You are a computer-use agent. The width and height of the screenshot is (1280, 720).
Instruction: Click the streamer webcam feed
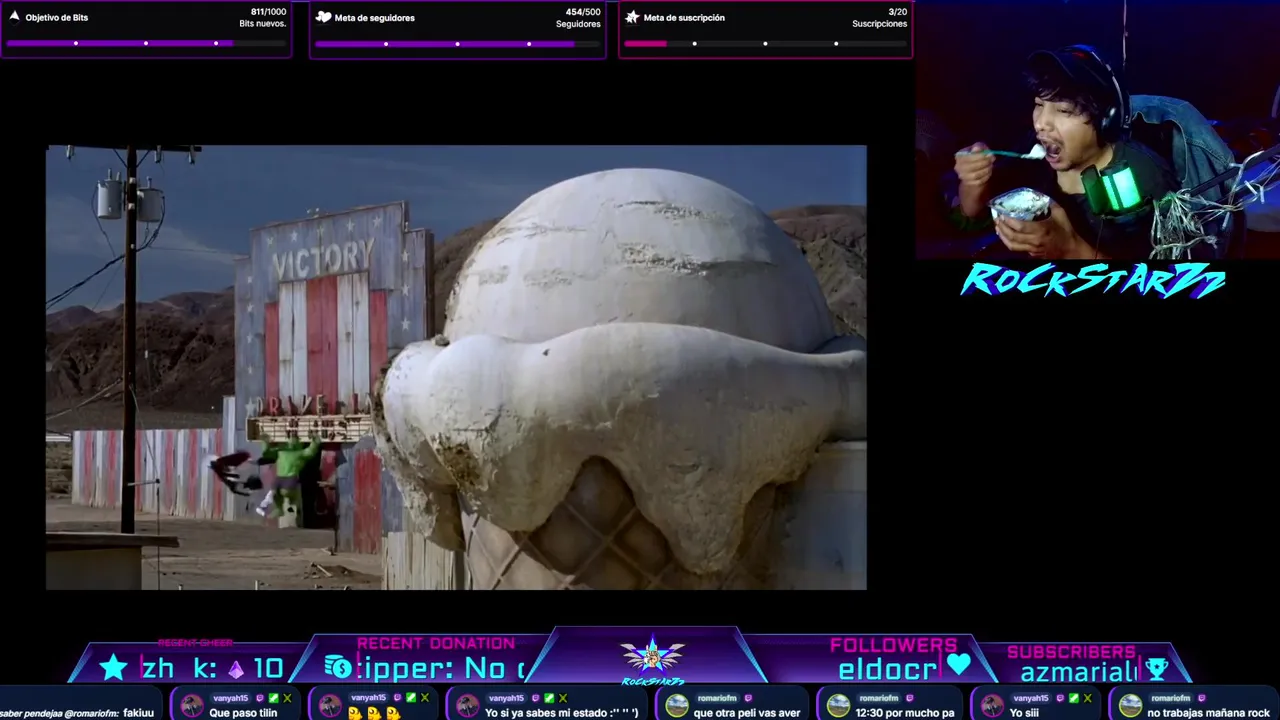click(1098, 130)
